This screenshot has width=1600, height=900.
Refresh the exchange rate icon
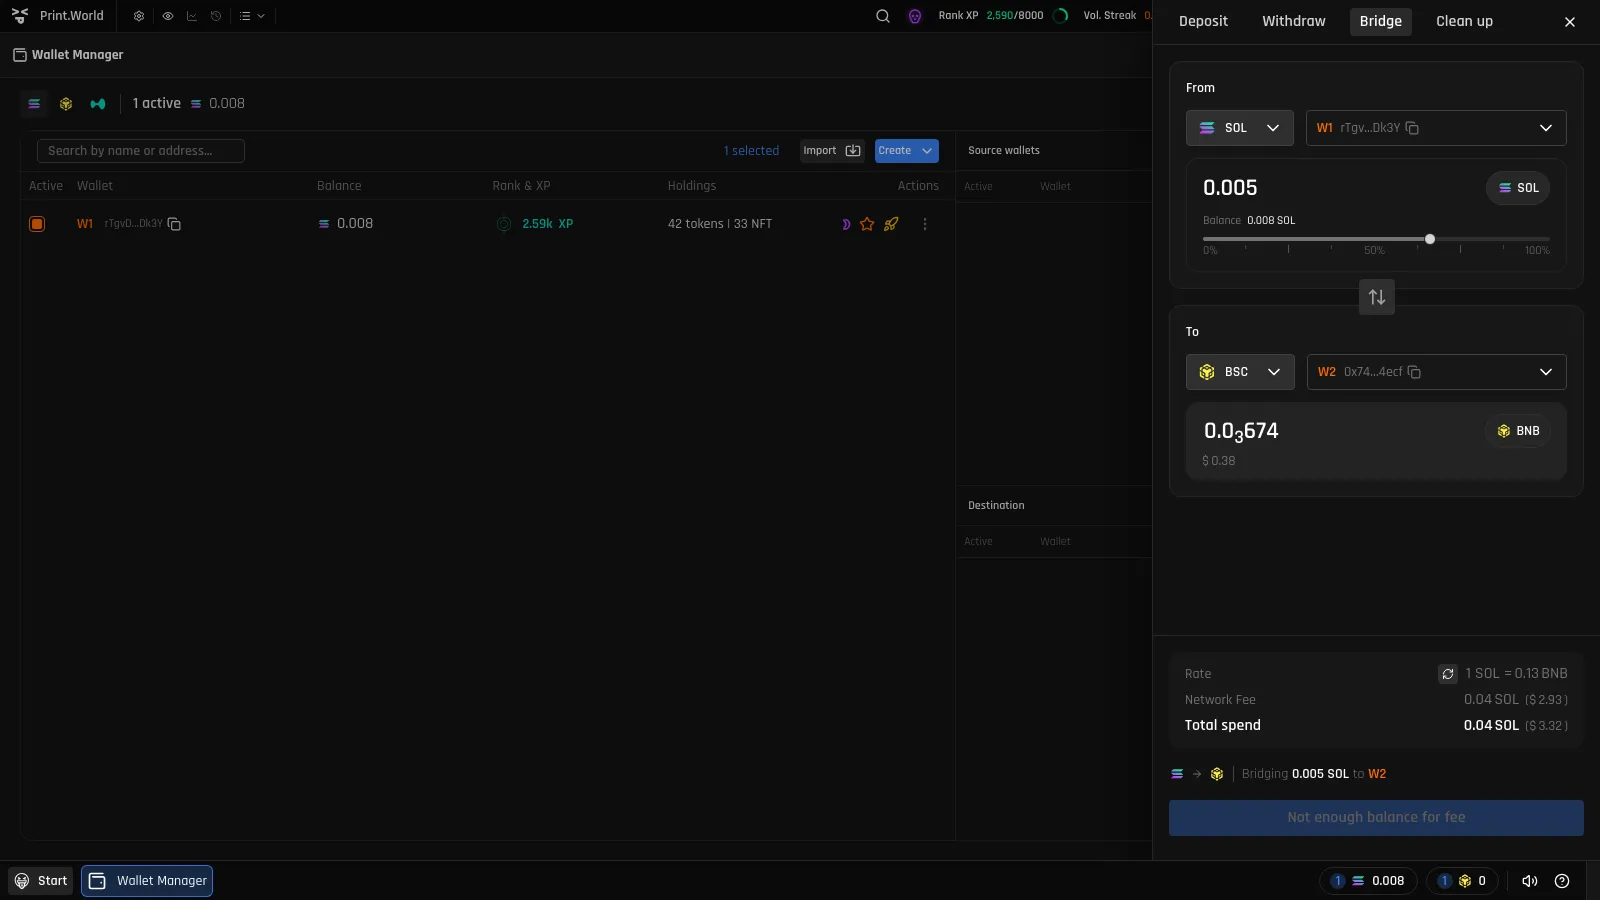pyautogui.click(x=1448, y=674)
